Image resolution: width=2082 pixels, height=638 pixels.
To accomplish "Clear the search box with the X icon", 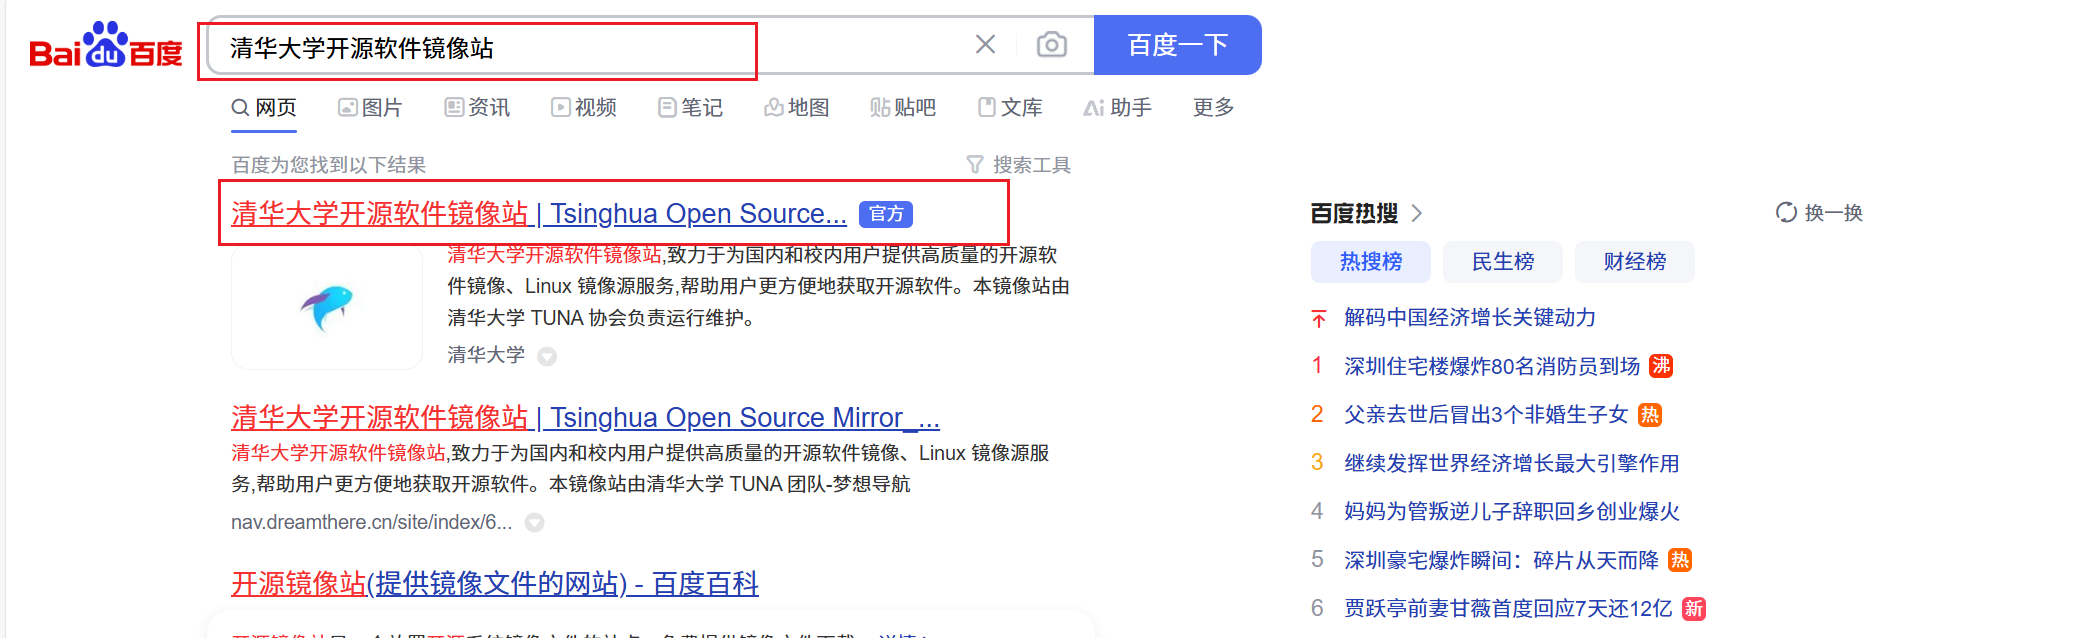I will (x=985, y=44).
